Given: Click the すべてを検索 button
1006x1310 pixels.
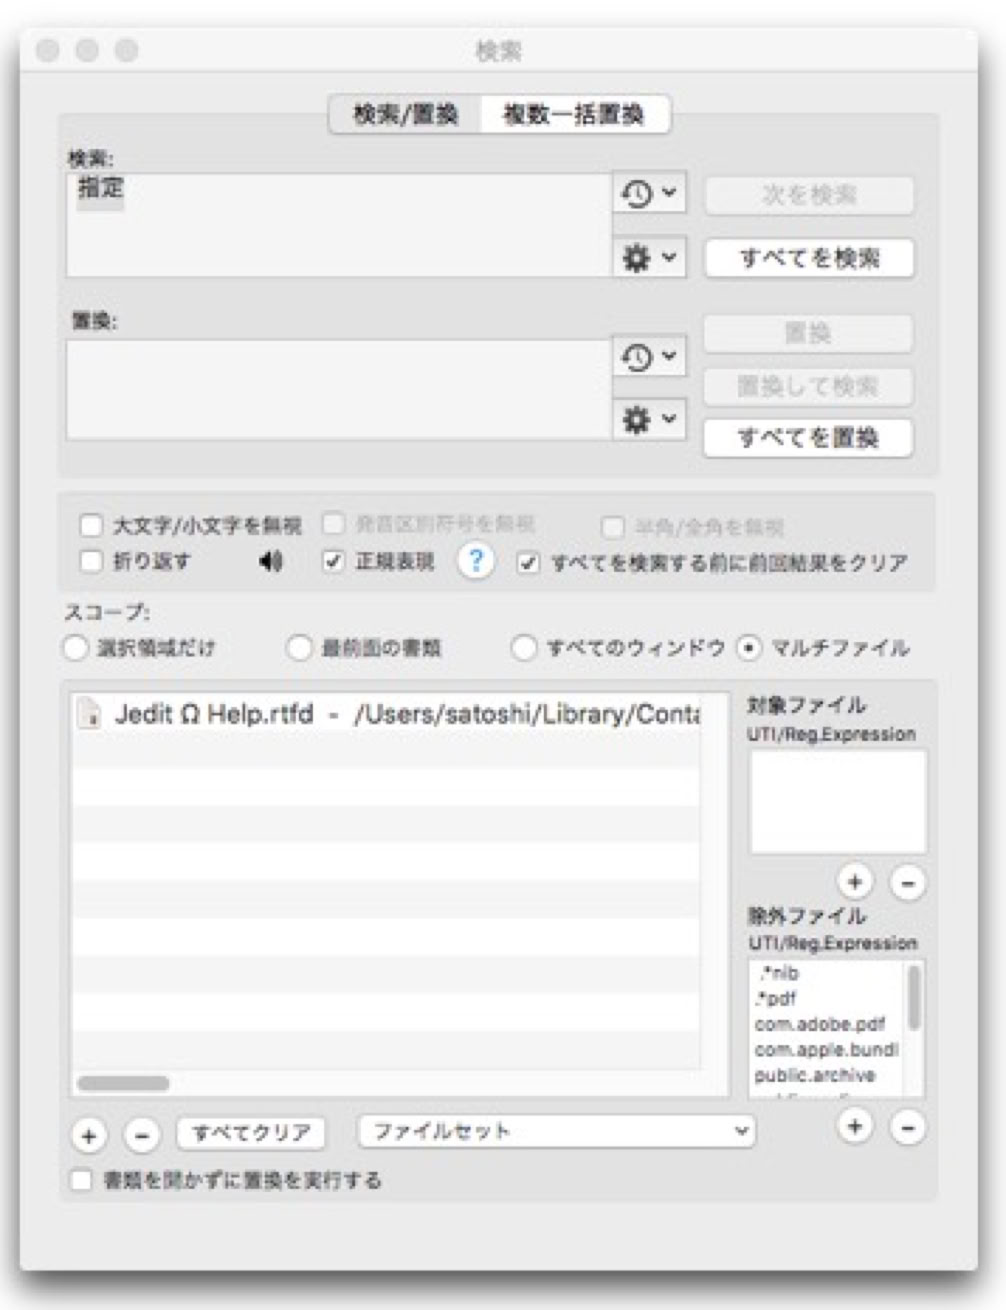Looking at the screenshot, I should [x=809, y=258].
